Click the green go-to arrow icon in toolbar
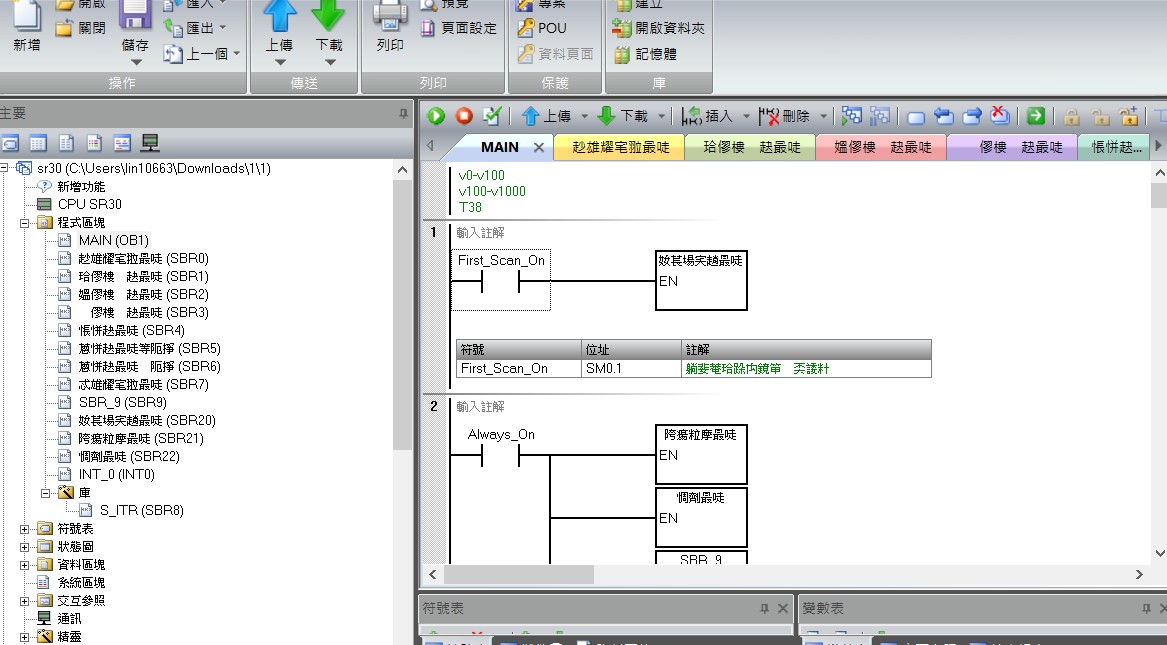1167x645 pixels. pos(1036,116)
